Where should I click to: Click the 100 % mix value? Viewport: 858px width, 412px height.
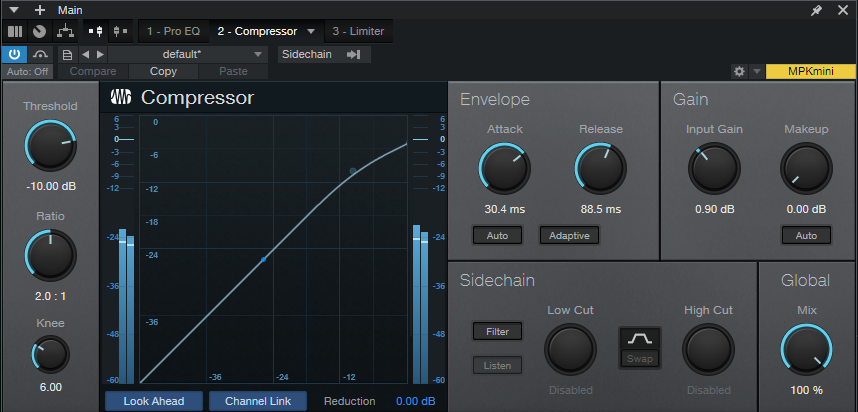coord(807,391)
